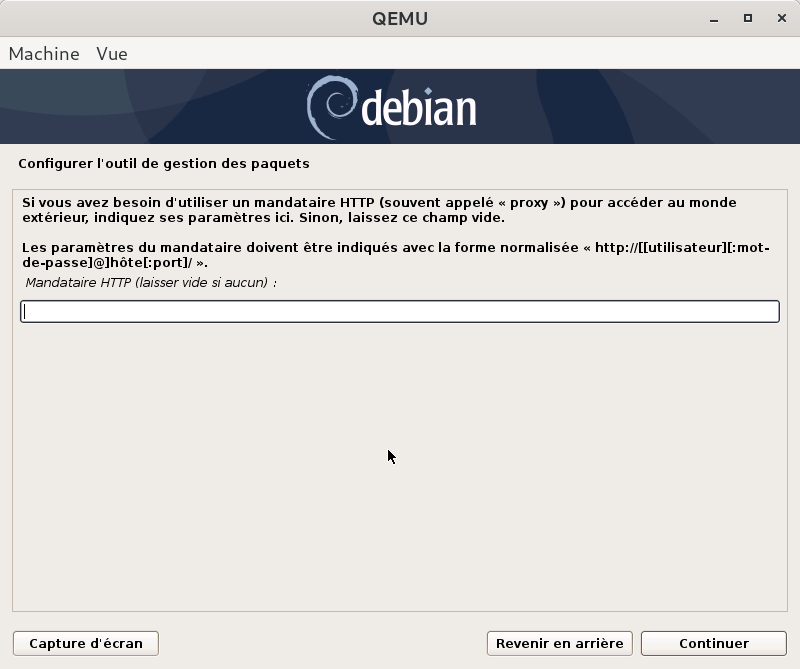800x669 pixels.
Task: Click the QEMU title bar text
Action: 399,18
